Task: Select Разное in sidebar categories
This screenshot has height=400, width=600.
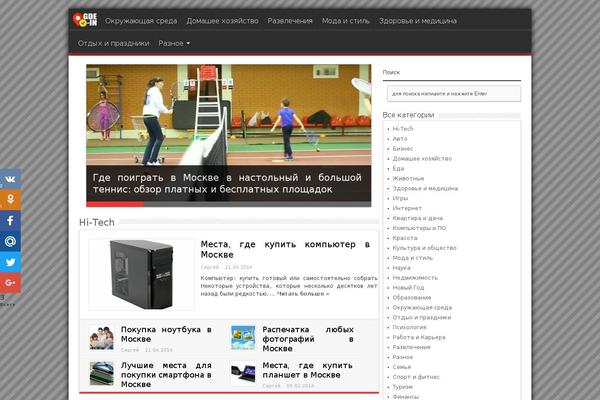Action: coord(403,357)
